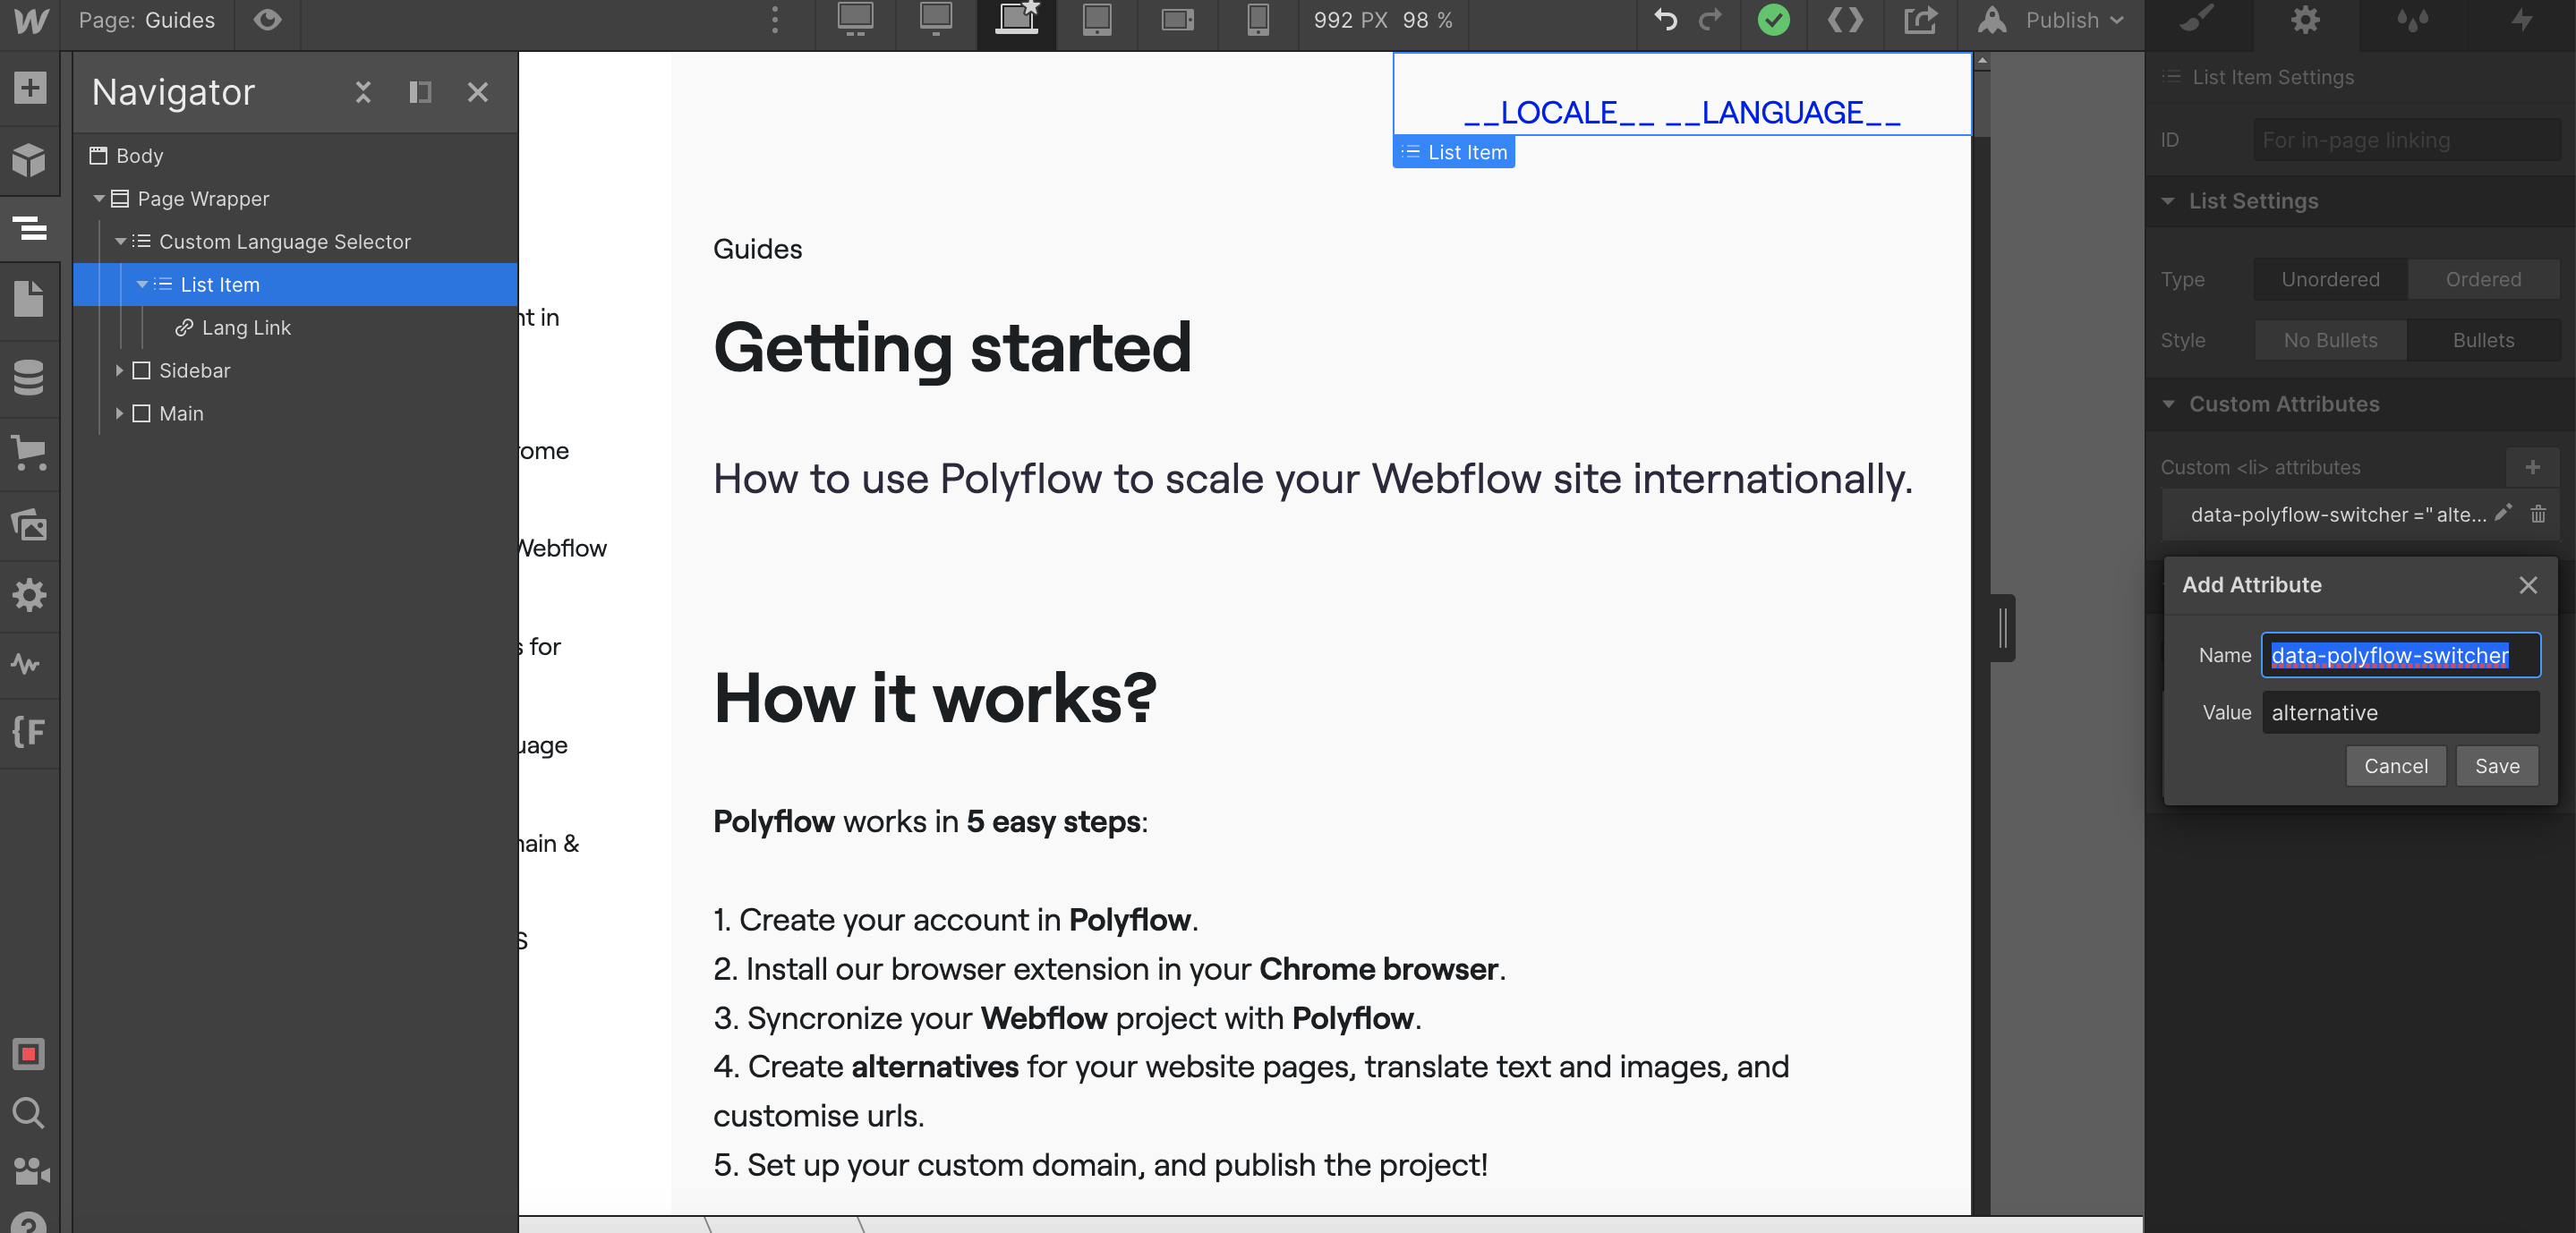Open the Audit activity panel
2576x1233 pixels.
click(x=28, y=663)
